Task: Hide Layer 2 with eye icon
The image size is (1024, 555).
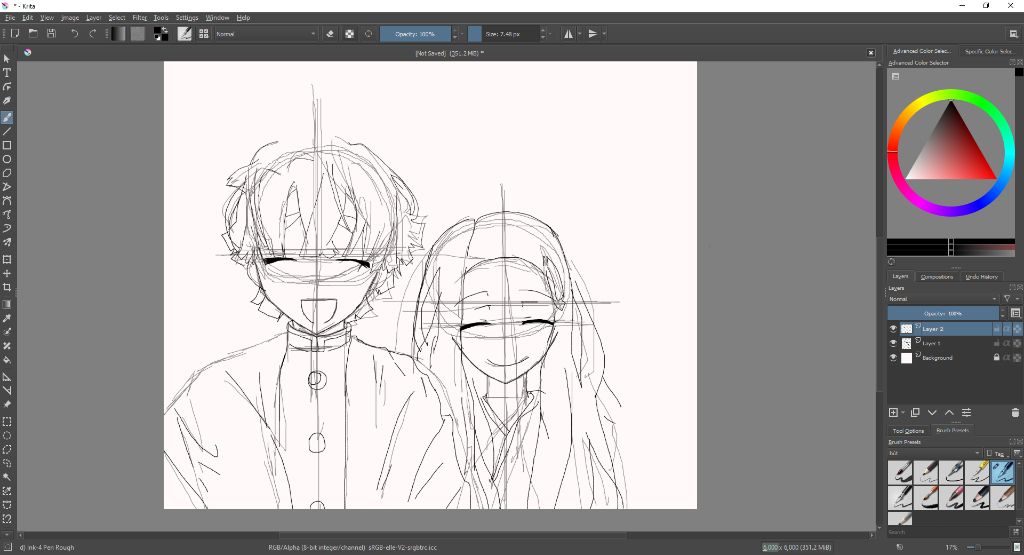Action: click(x=893, y=329)
